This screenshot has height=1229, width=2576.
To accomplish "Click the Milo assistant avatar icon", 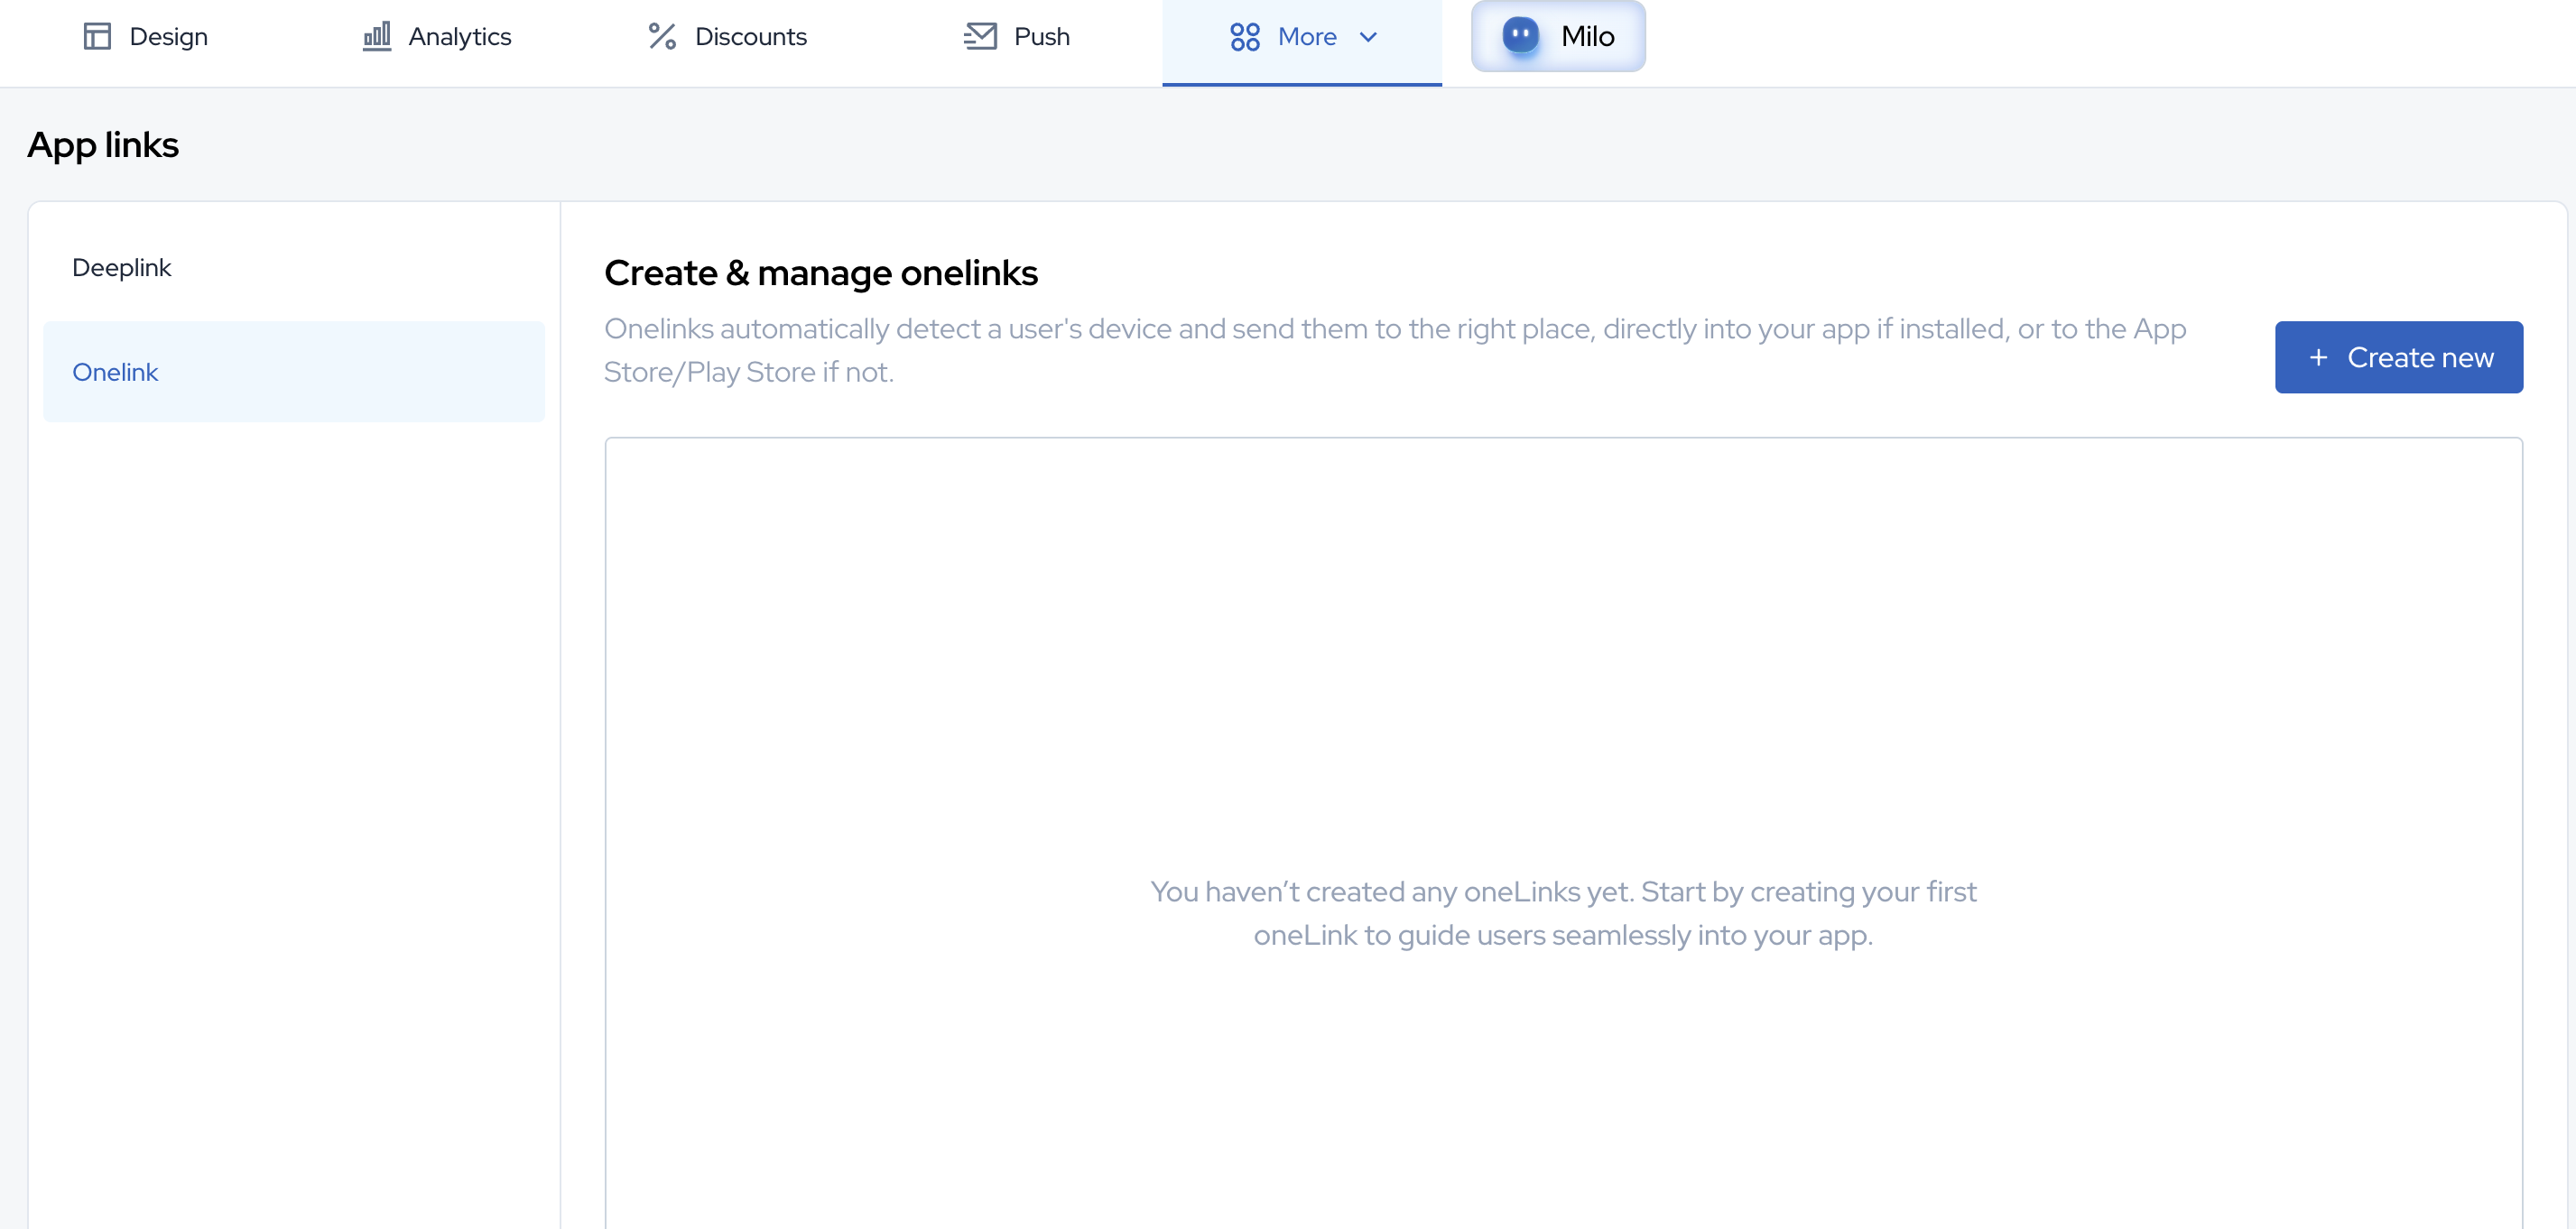I will (x=1520, y=36).
